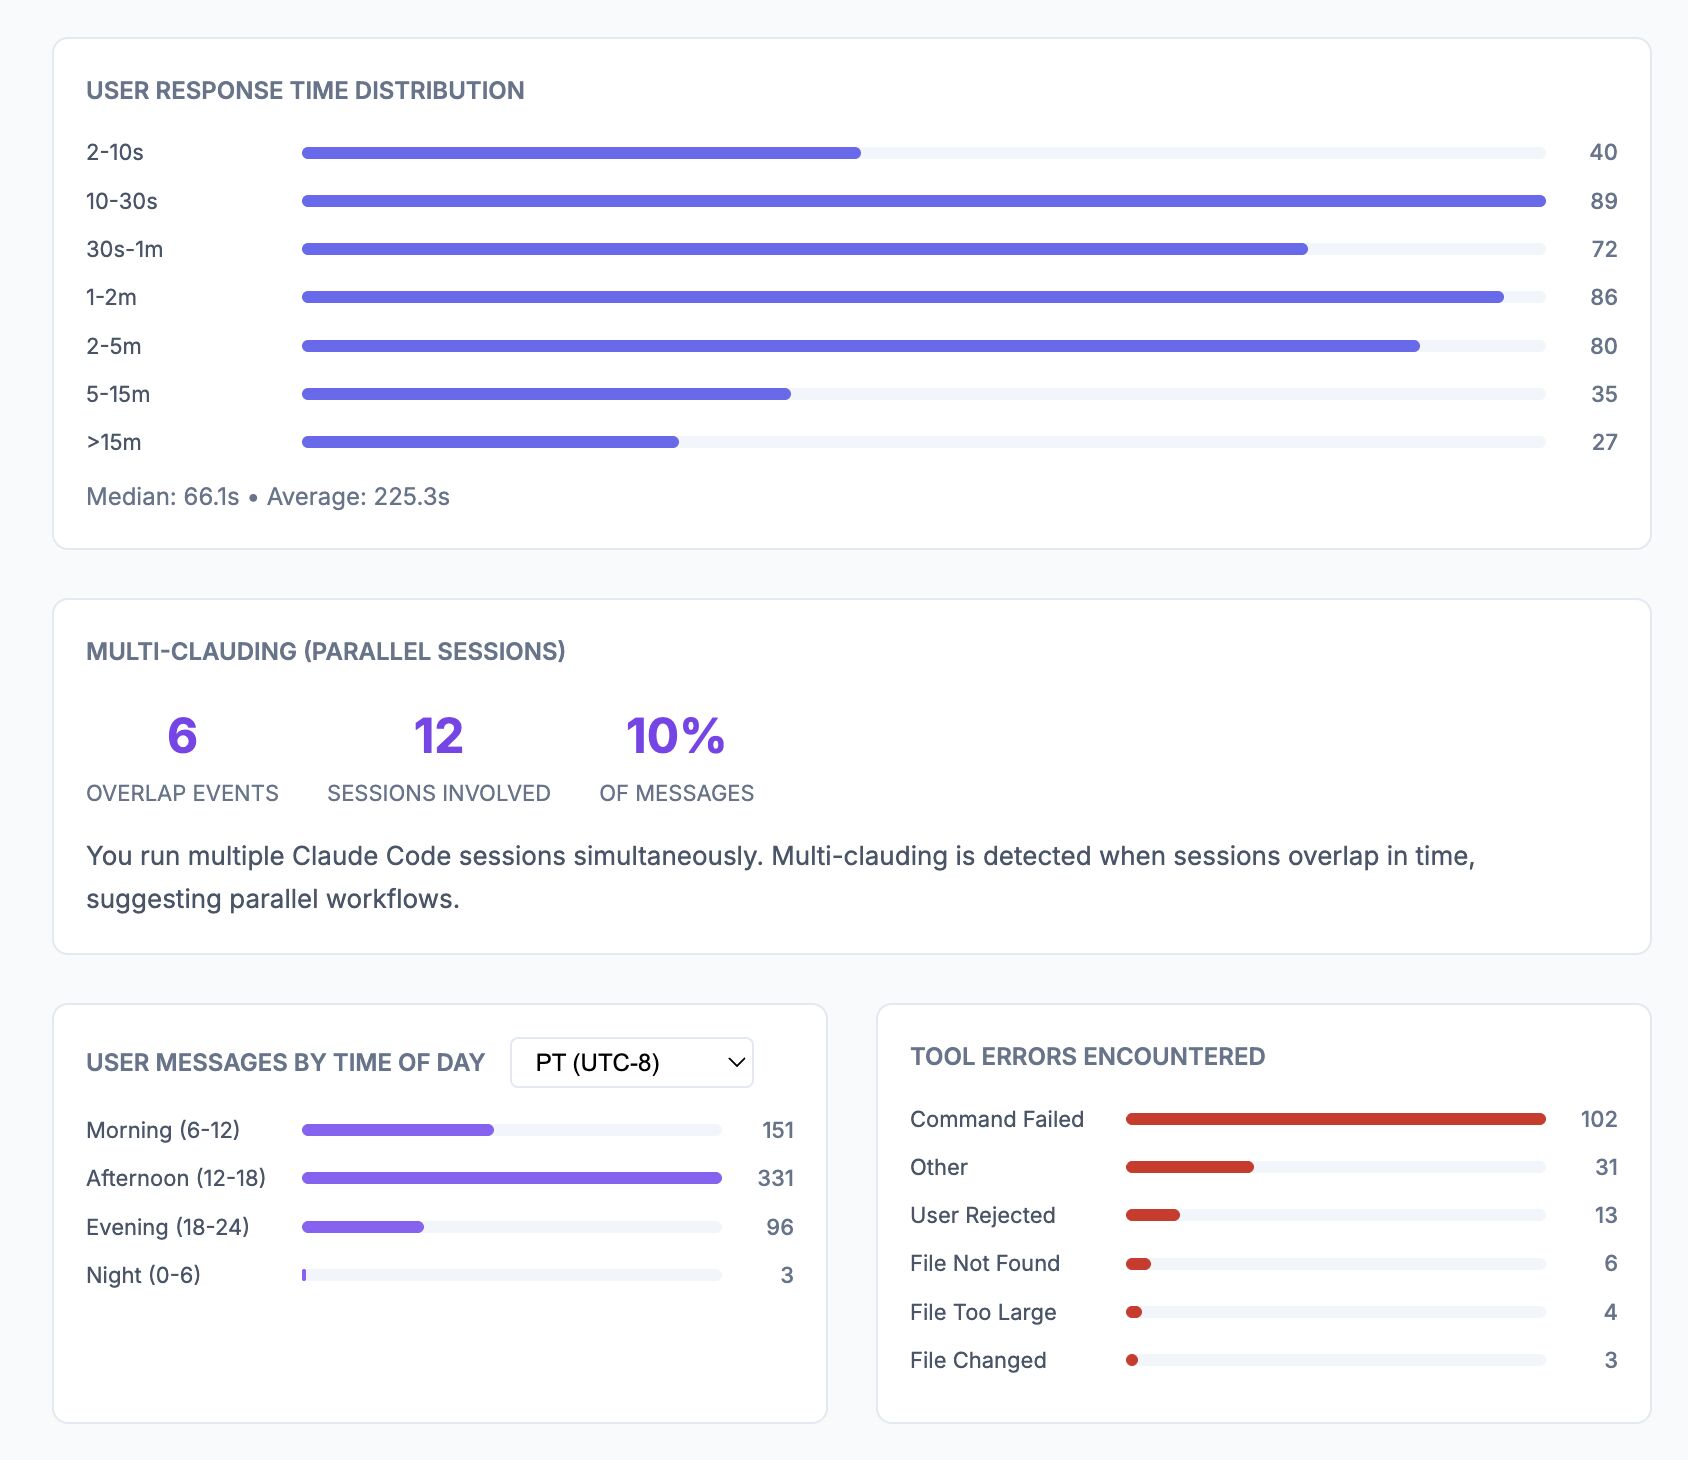Click the User Response Time Distribution heading
This screenshot has width=1688, height=1460.
tap(305, 91)
